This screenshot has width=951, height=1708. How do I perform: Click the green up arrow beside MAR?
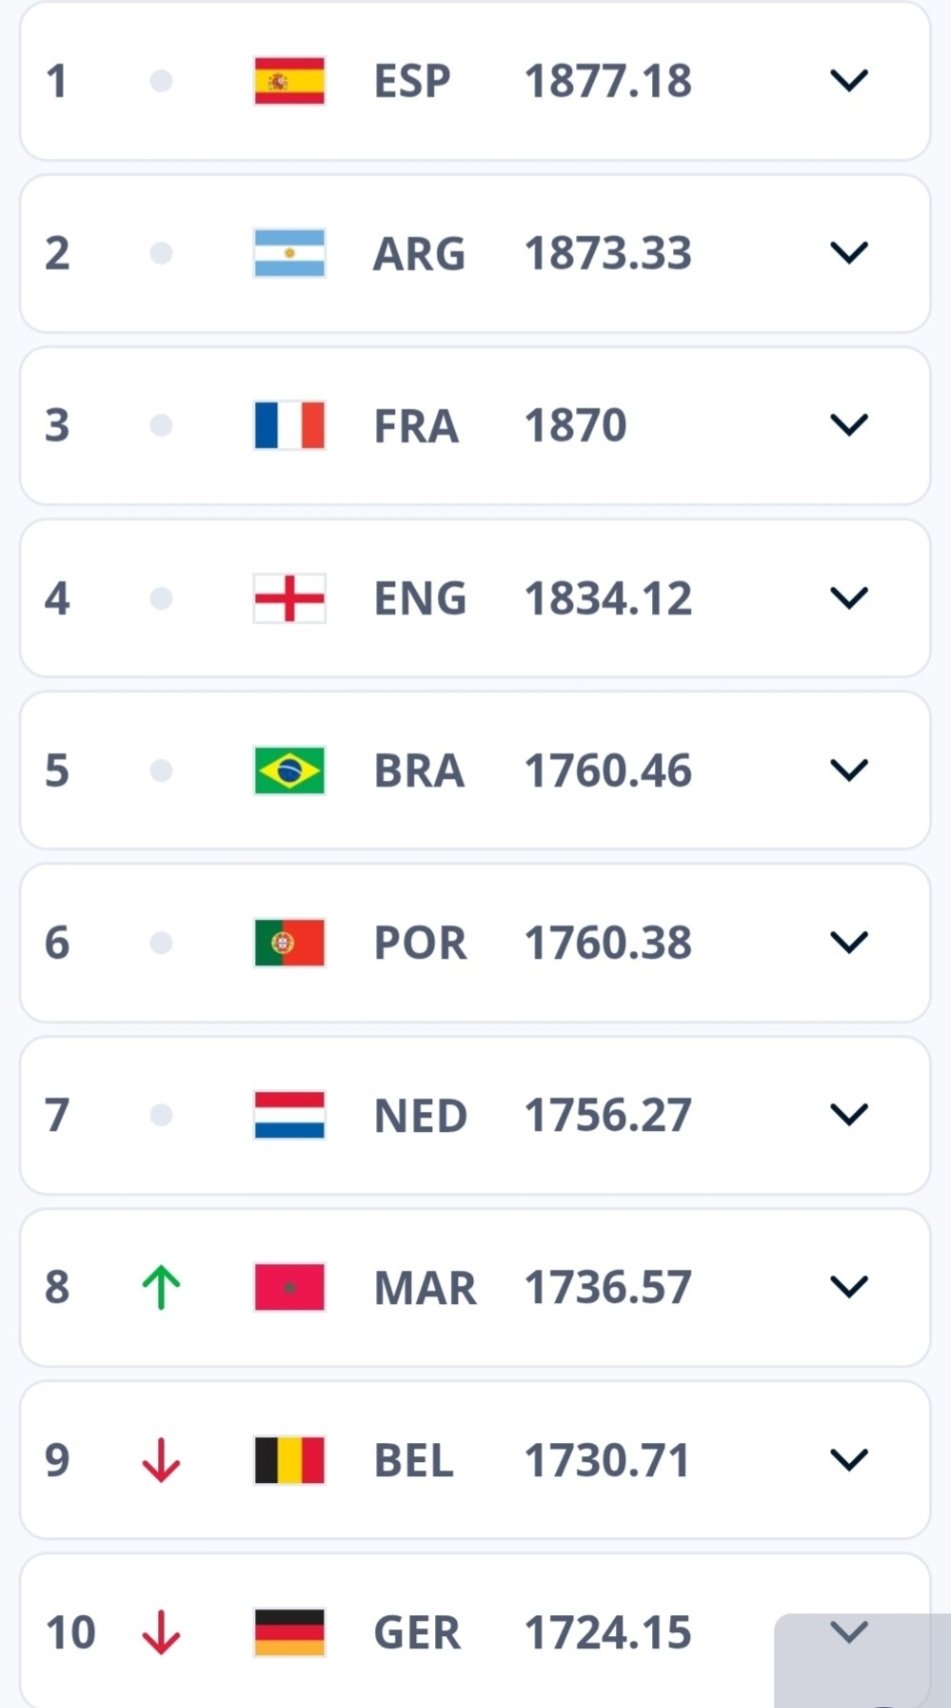tap(161, 1287)
